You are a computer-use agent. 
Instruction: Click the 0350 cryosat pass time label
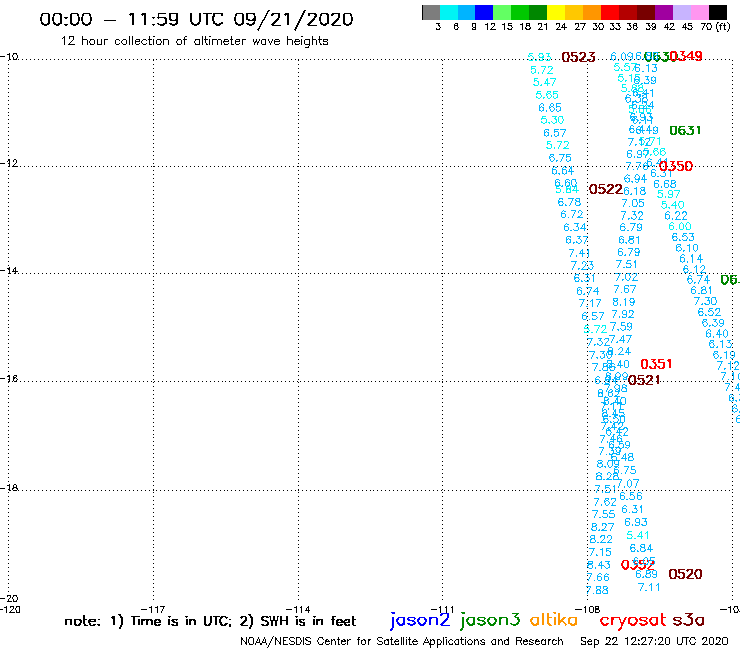point(675,166)
